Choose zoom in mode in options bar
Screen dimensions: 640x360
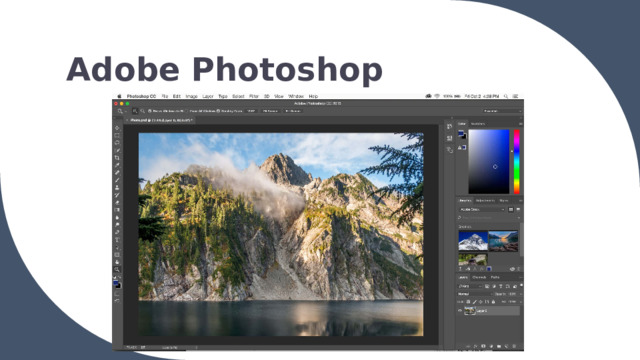coord(135,111)
